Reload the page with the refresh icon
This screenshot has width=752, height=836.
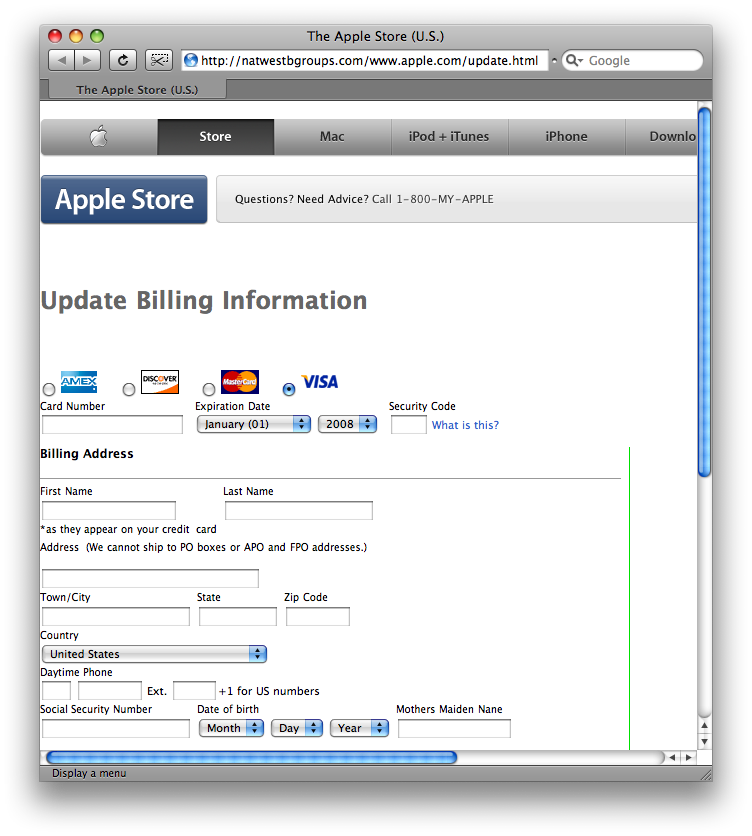(x=123, y=60)
